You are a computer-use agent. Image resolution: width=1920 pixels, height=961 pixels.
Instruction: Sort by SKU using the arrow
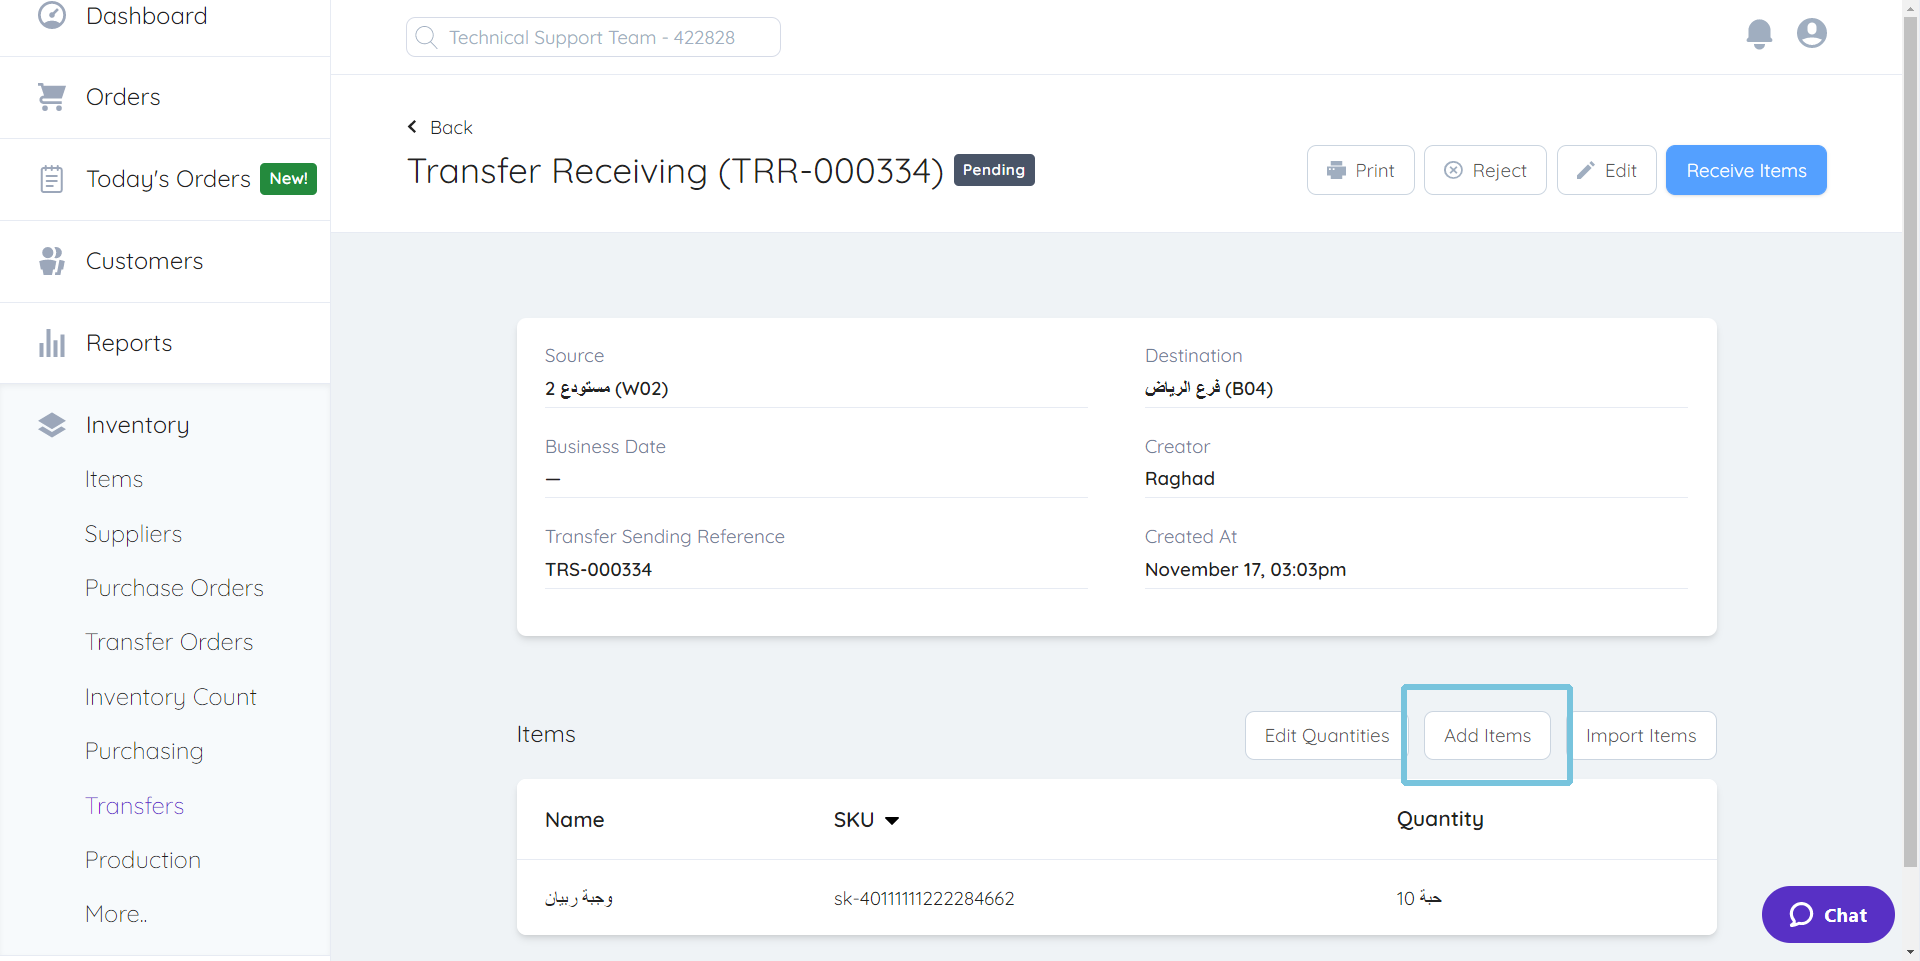pos(893,820)
